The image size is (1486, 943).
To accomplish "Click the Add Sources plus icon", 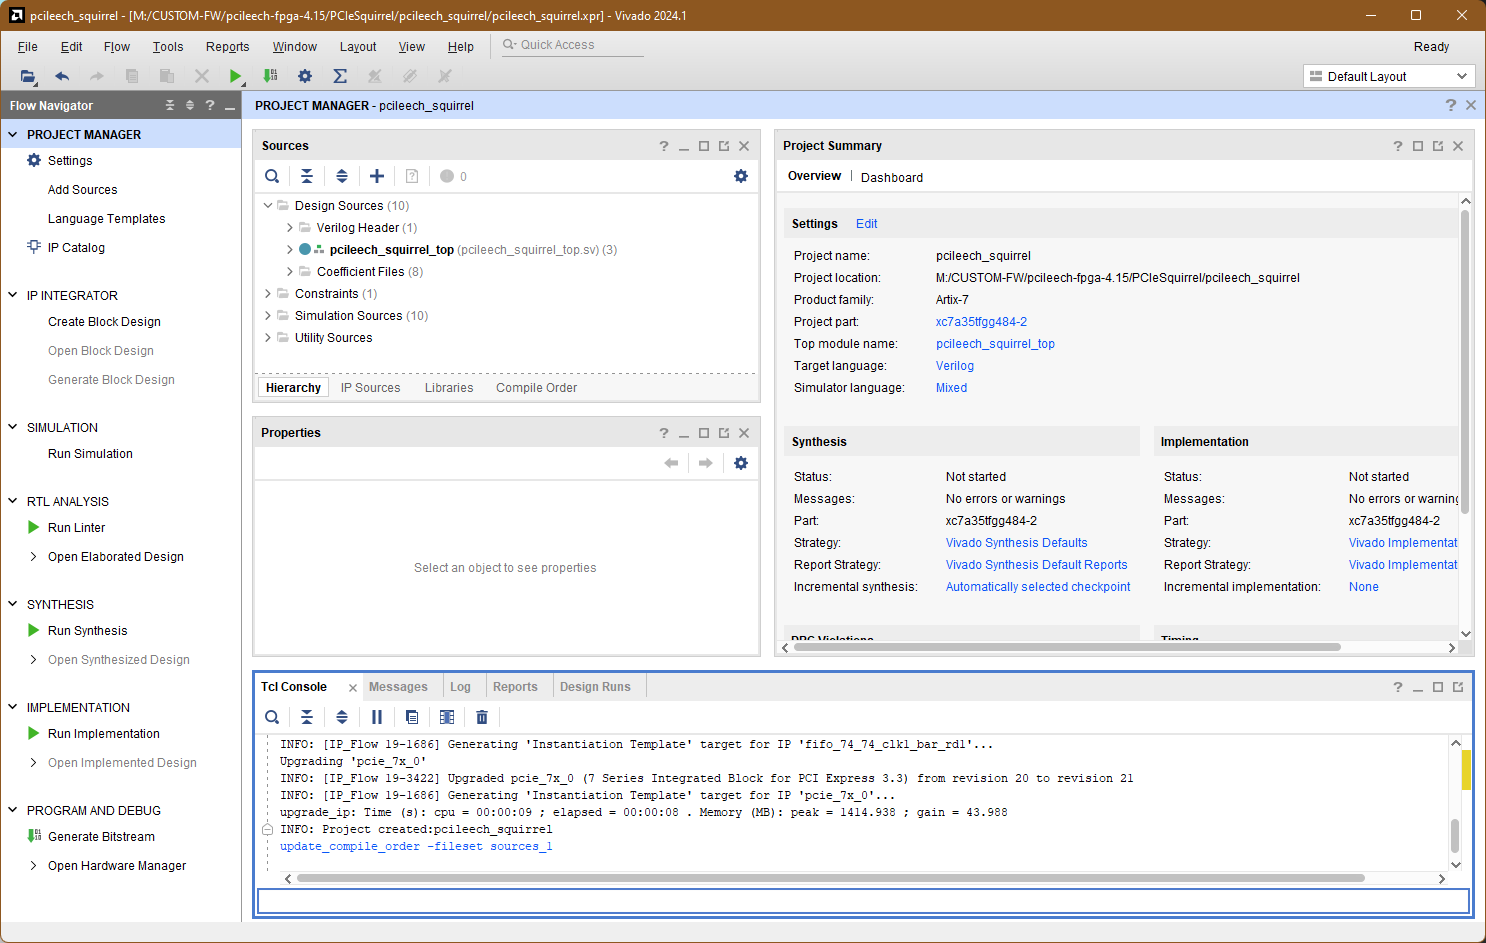I will 377,176.
